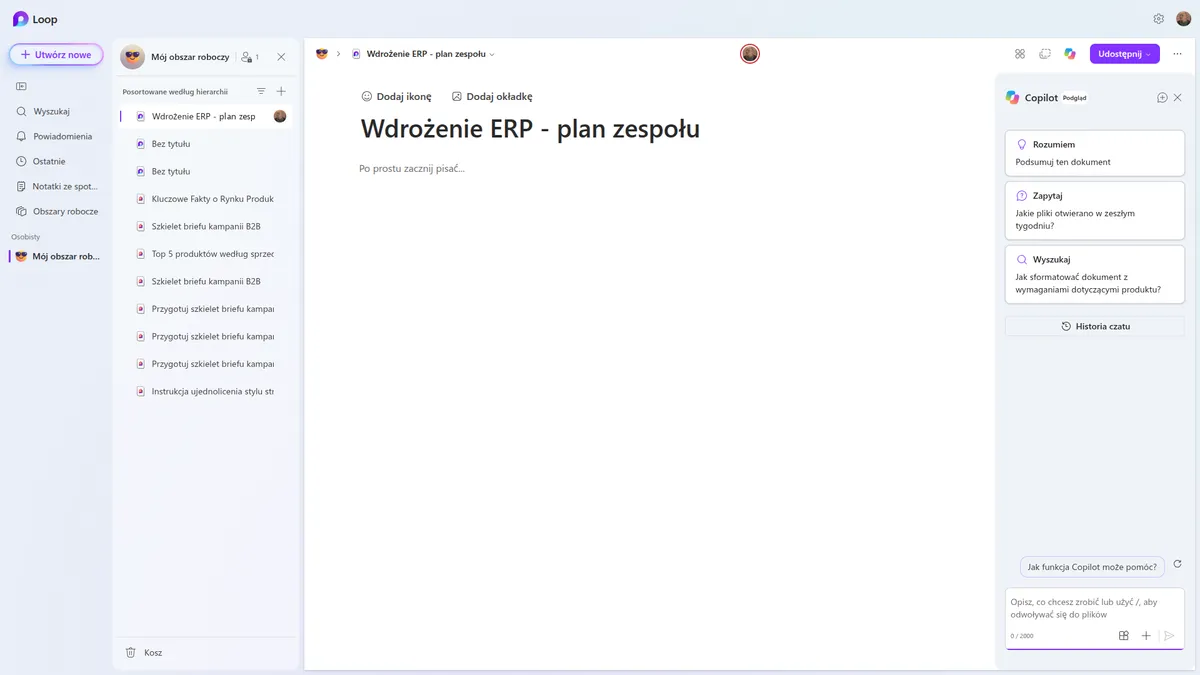Close the Copilot panel
1200x675 pixels.
(x=1178, y=97)
